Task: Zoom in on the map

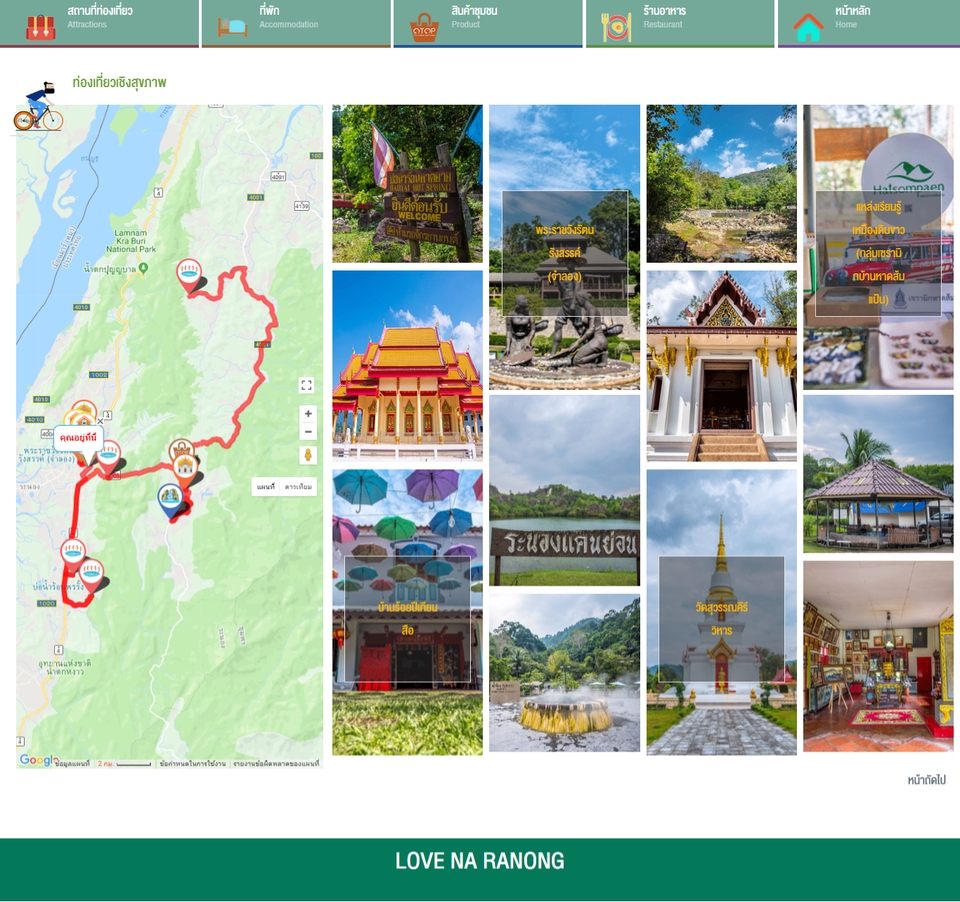Action: [x=308, y=414]
